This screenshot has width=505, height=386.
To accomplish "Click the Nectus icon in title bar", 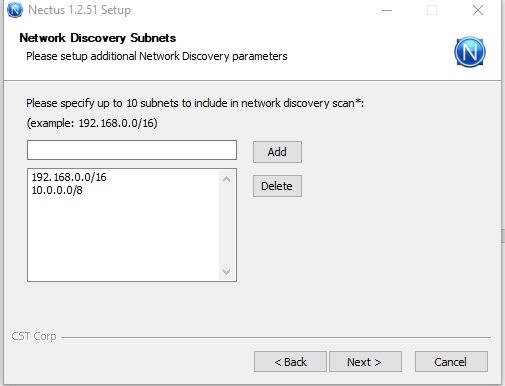I will pos(15,10).
